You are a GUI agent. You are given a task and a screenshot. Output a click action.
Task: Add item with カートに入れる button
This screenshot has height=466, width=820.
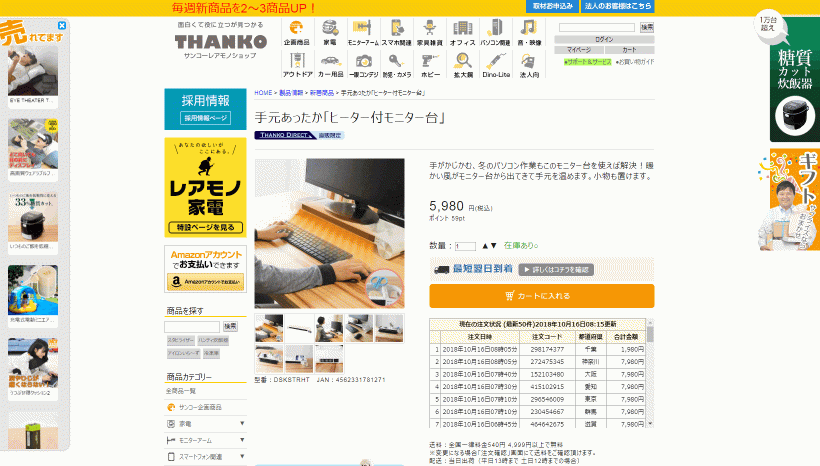click(x=541, y=296)
